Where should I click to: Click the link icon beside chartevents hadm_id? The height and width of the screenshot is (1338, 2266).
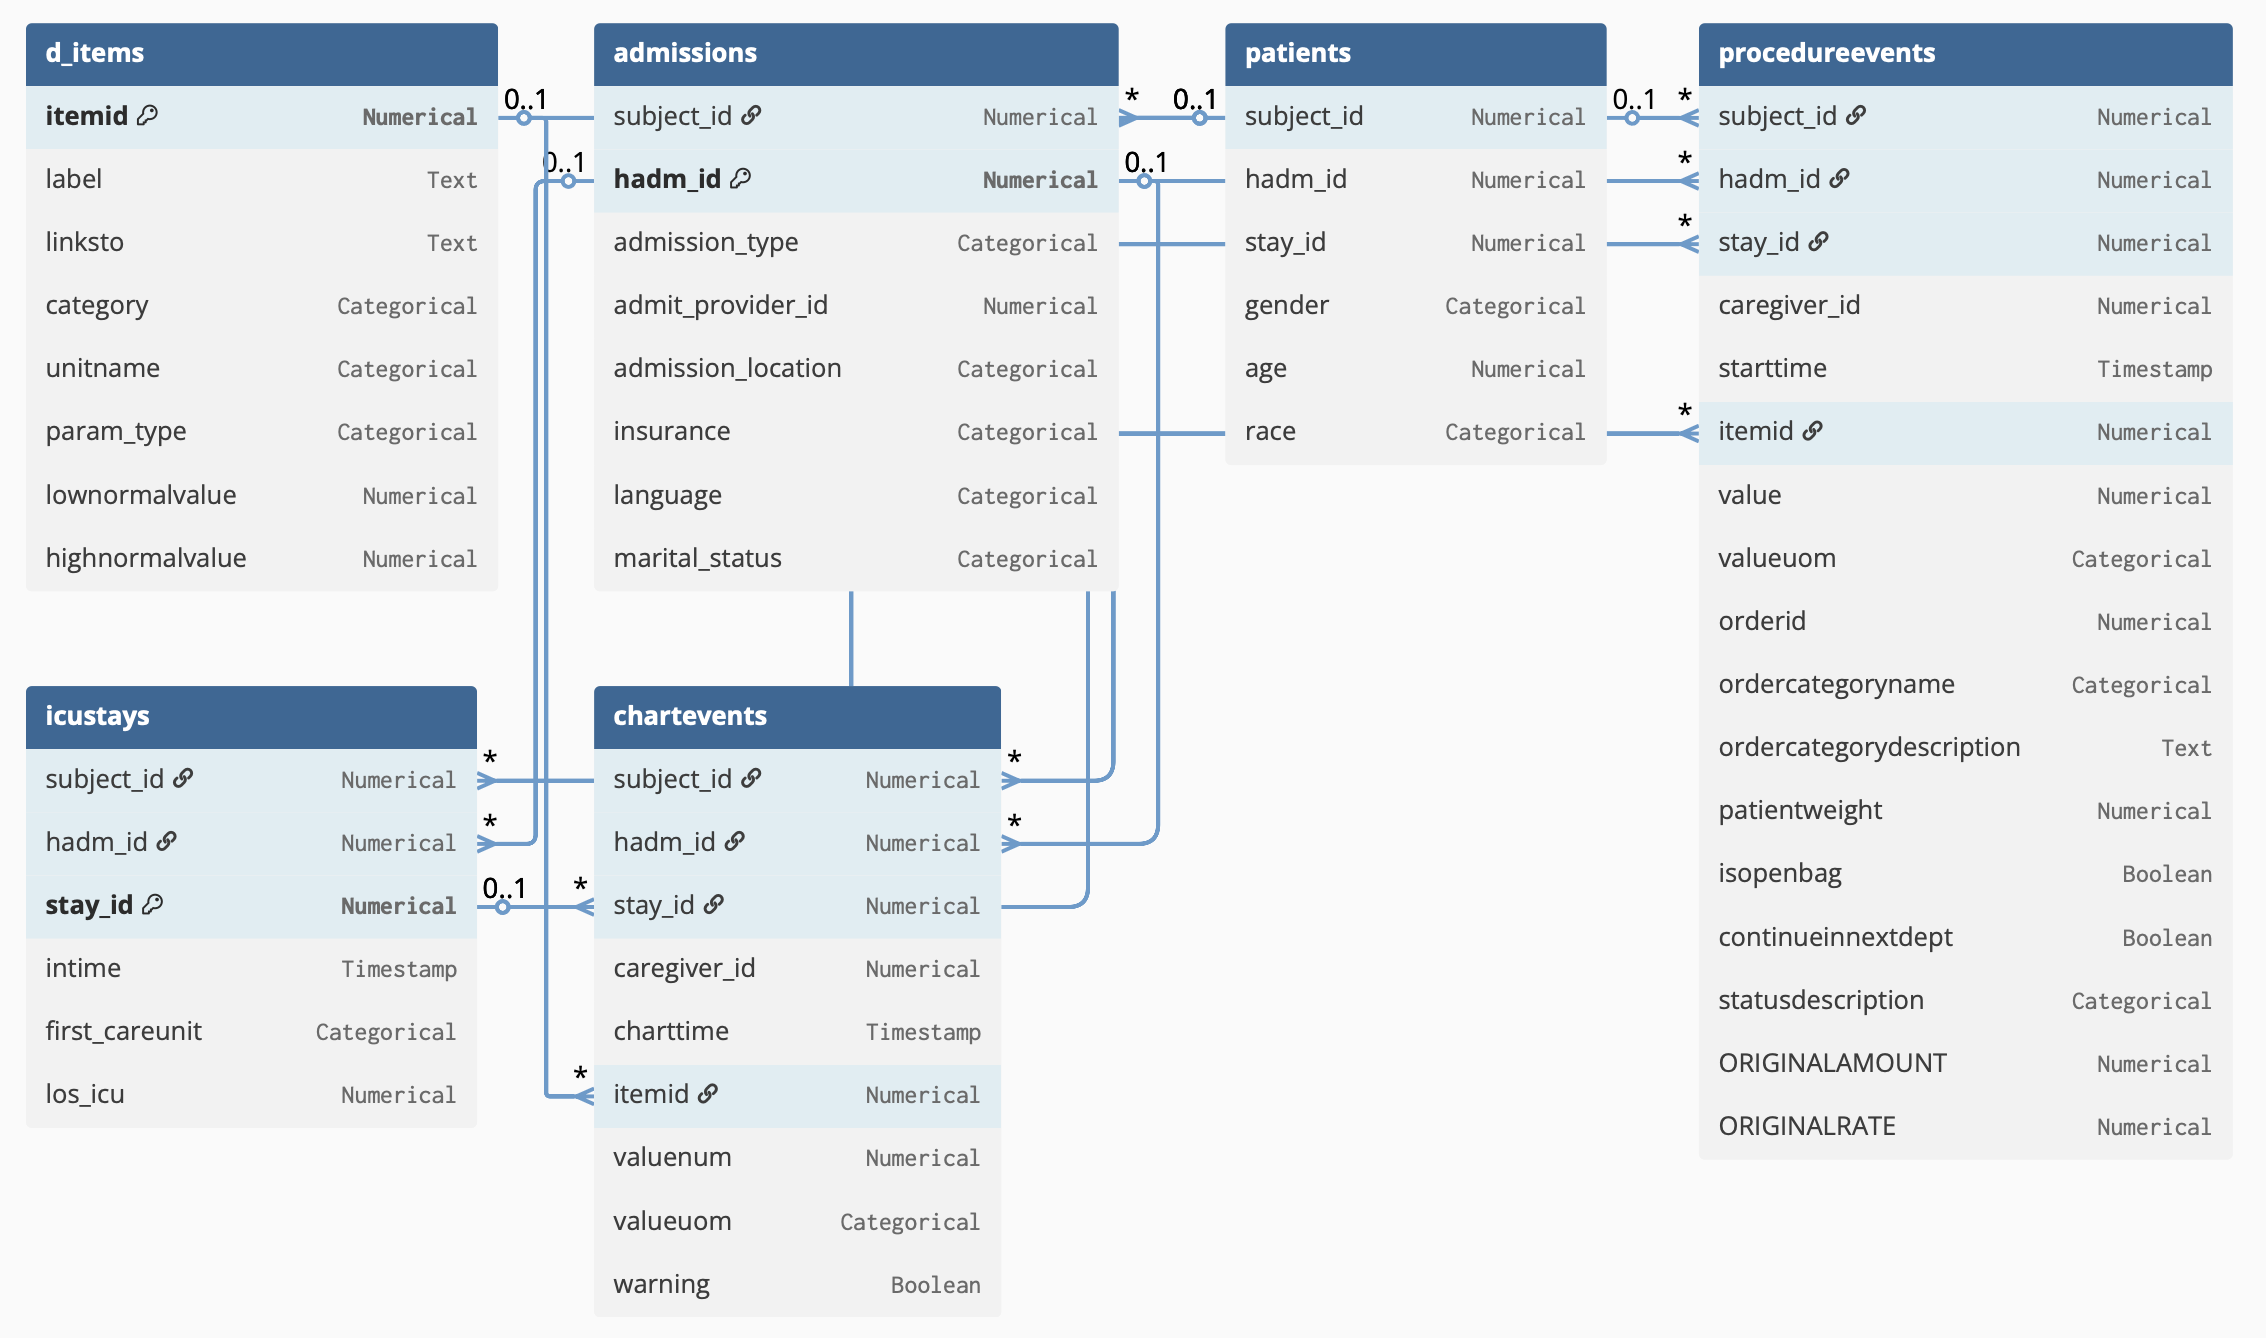click(735, 842)
